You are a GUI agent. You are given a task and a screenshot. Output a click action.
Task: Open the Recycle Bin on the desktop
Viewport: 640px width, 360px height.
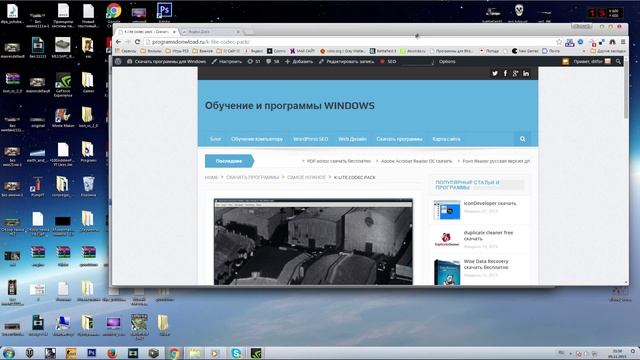click(89, 186)
